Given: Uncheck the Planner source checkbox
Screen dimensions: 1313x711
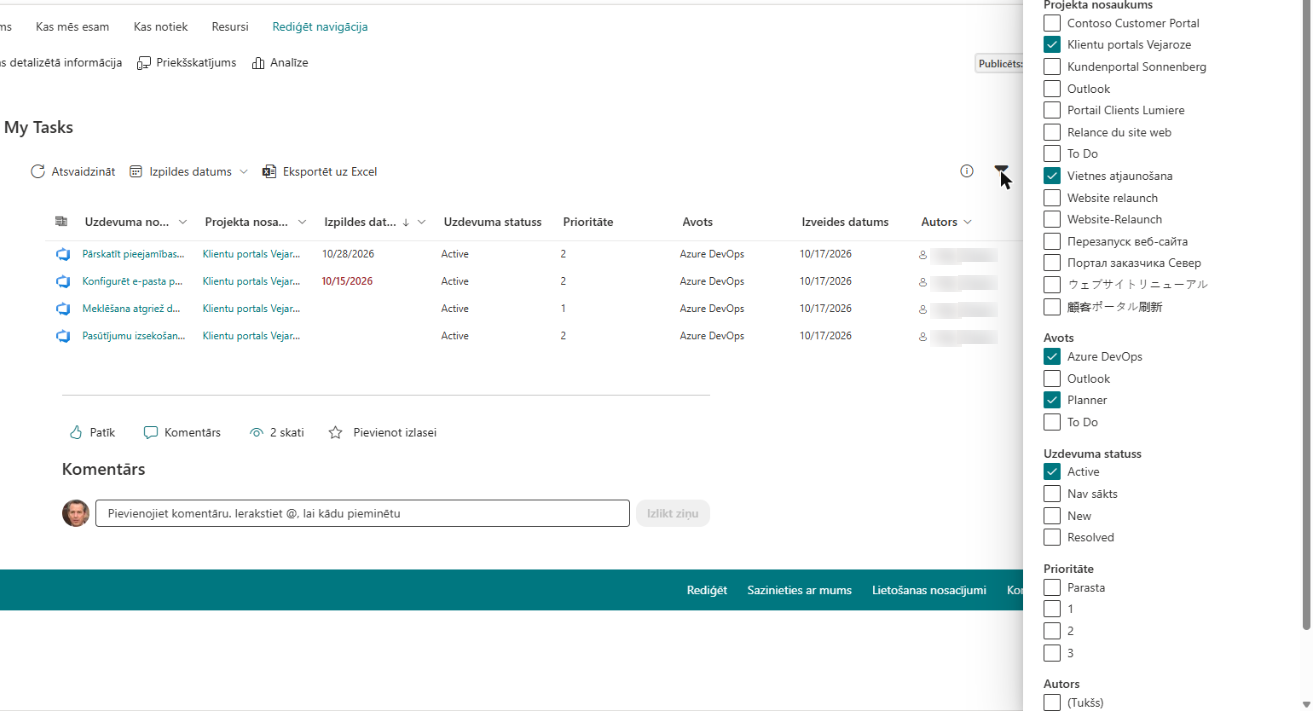Looking at the screenshot, I should pyautogui.click(x=1052, y=400).
